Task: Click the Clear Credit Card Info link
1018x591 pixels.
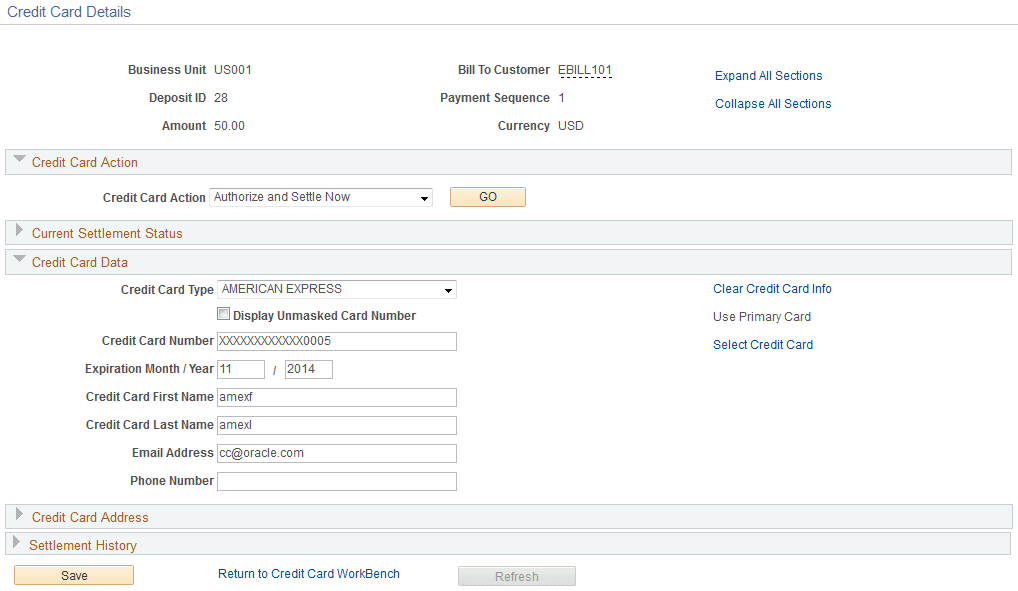Action: pos(772,288)
